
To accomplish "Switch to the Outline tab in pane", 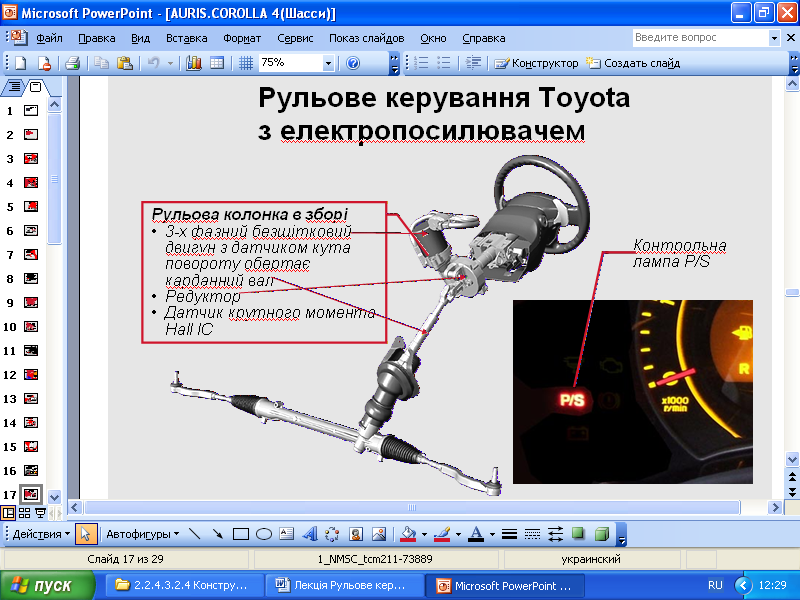I will pos(14,87).
